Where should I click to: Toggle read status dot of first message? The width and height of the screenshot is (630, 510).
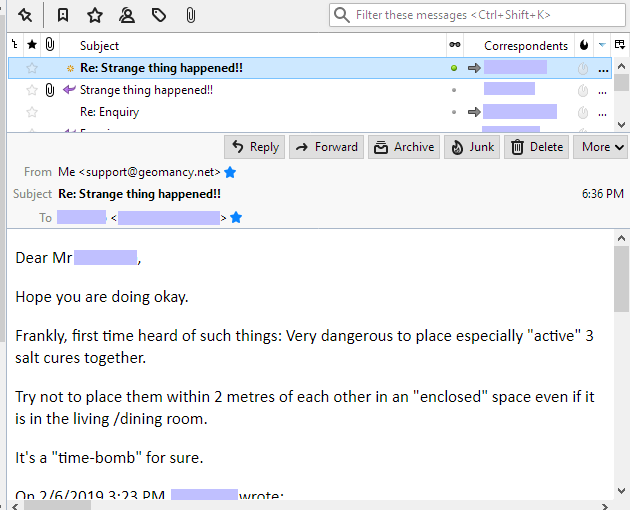454,68
